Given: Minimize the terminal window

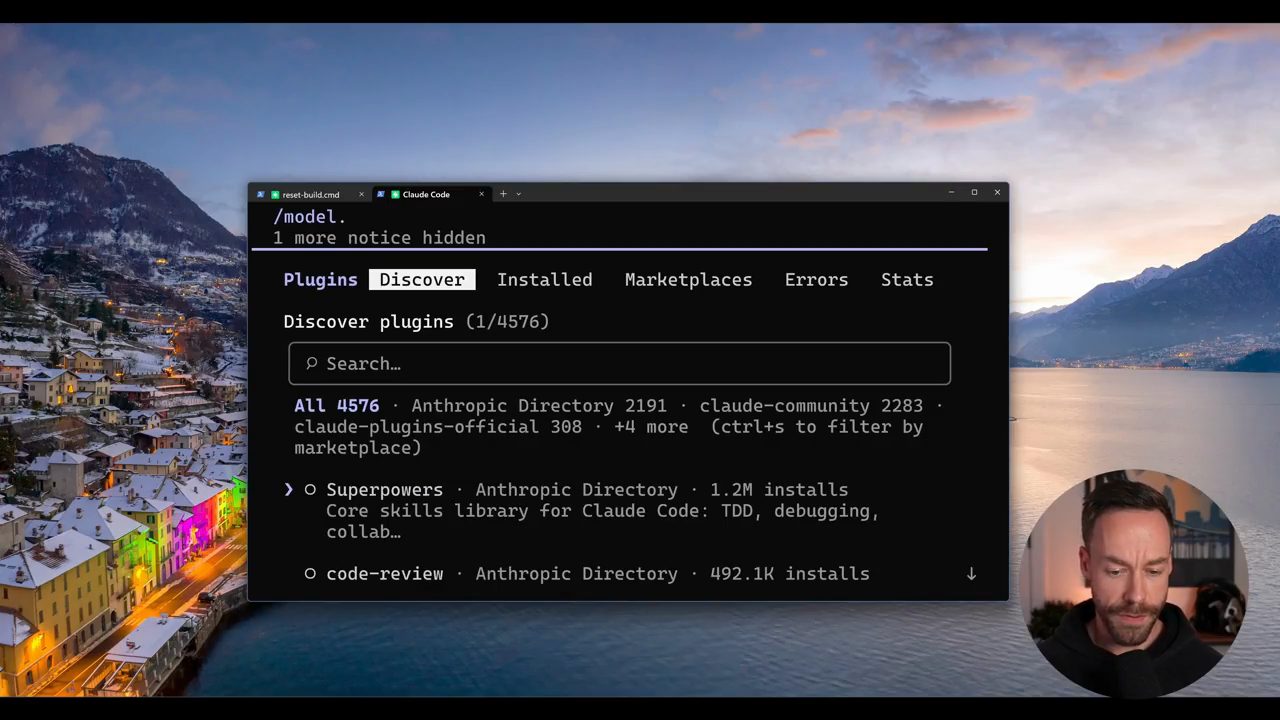Looking at the screenshot, I should pos(951,193).
